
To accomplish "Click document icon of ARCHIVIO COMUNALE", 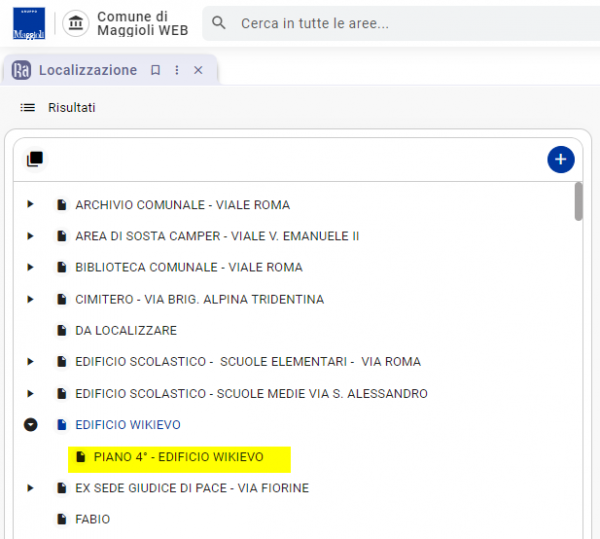I will pyautogui.click(x=62, y=205).
